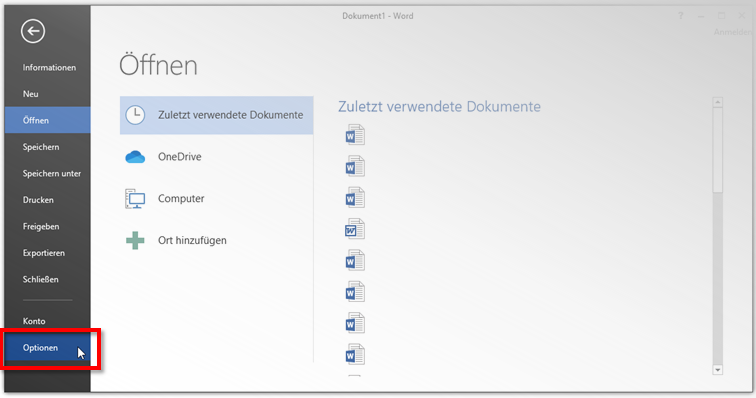Click the scrollbar up arrow in recent list

(717, 102)
